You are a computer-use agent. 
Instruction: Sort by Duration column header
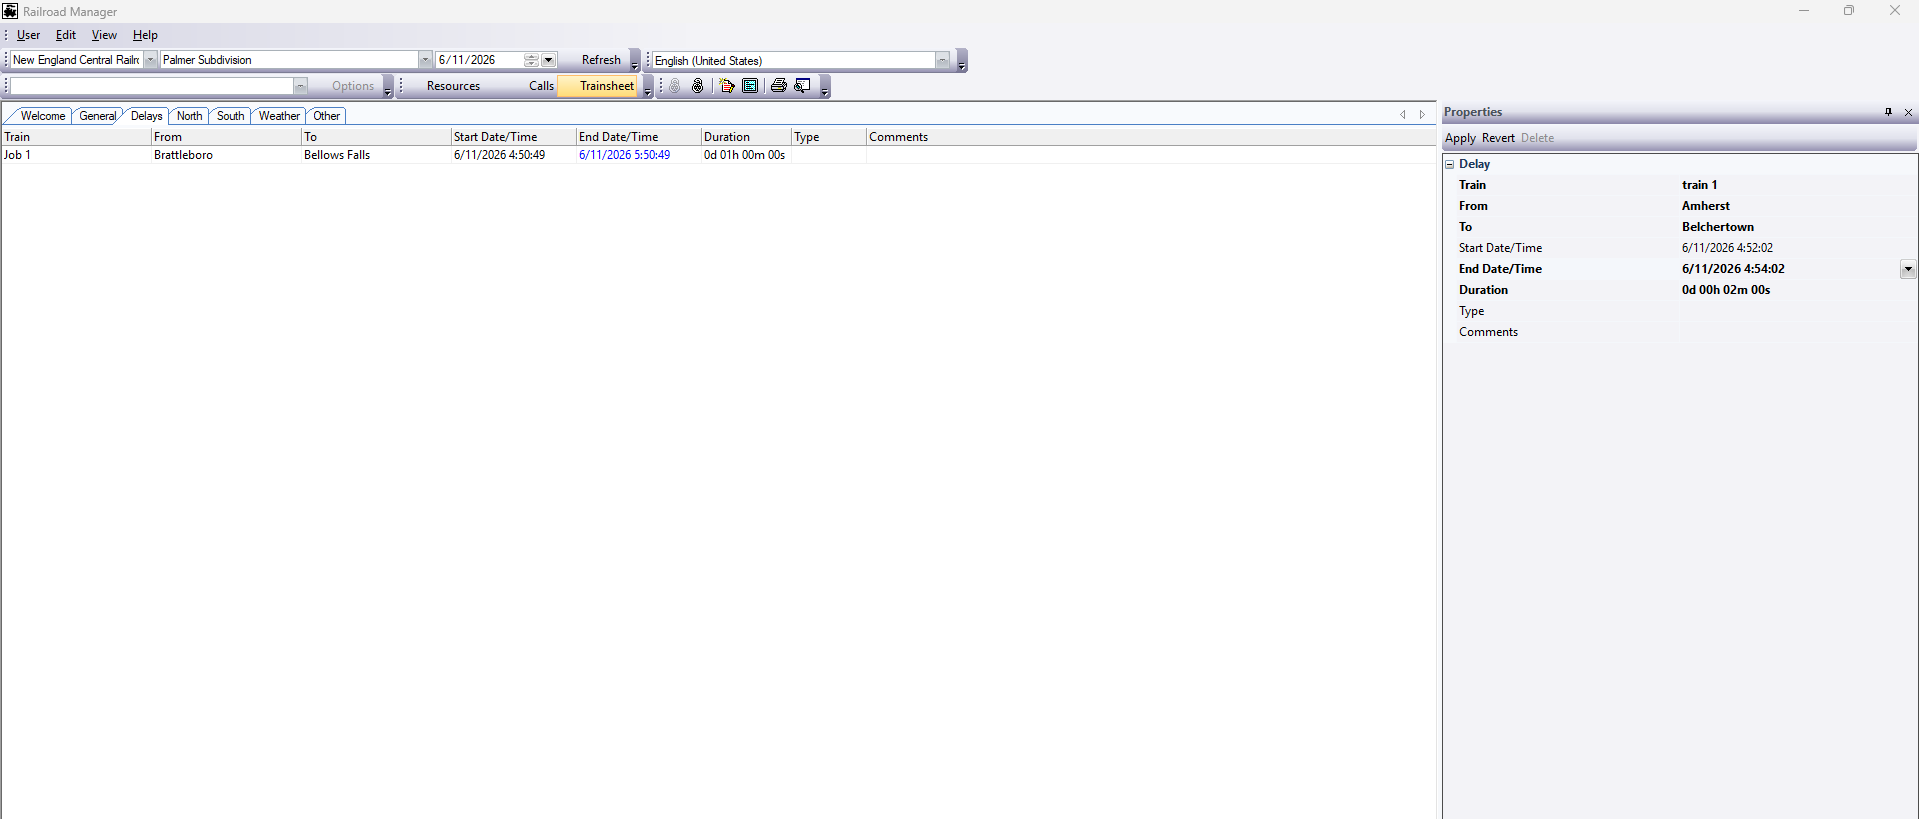[746, 137]
